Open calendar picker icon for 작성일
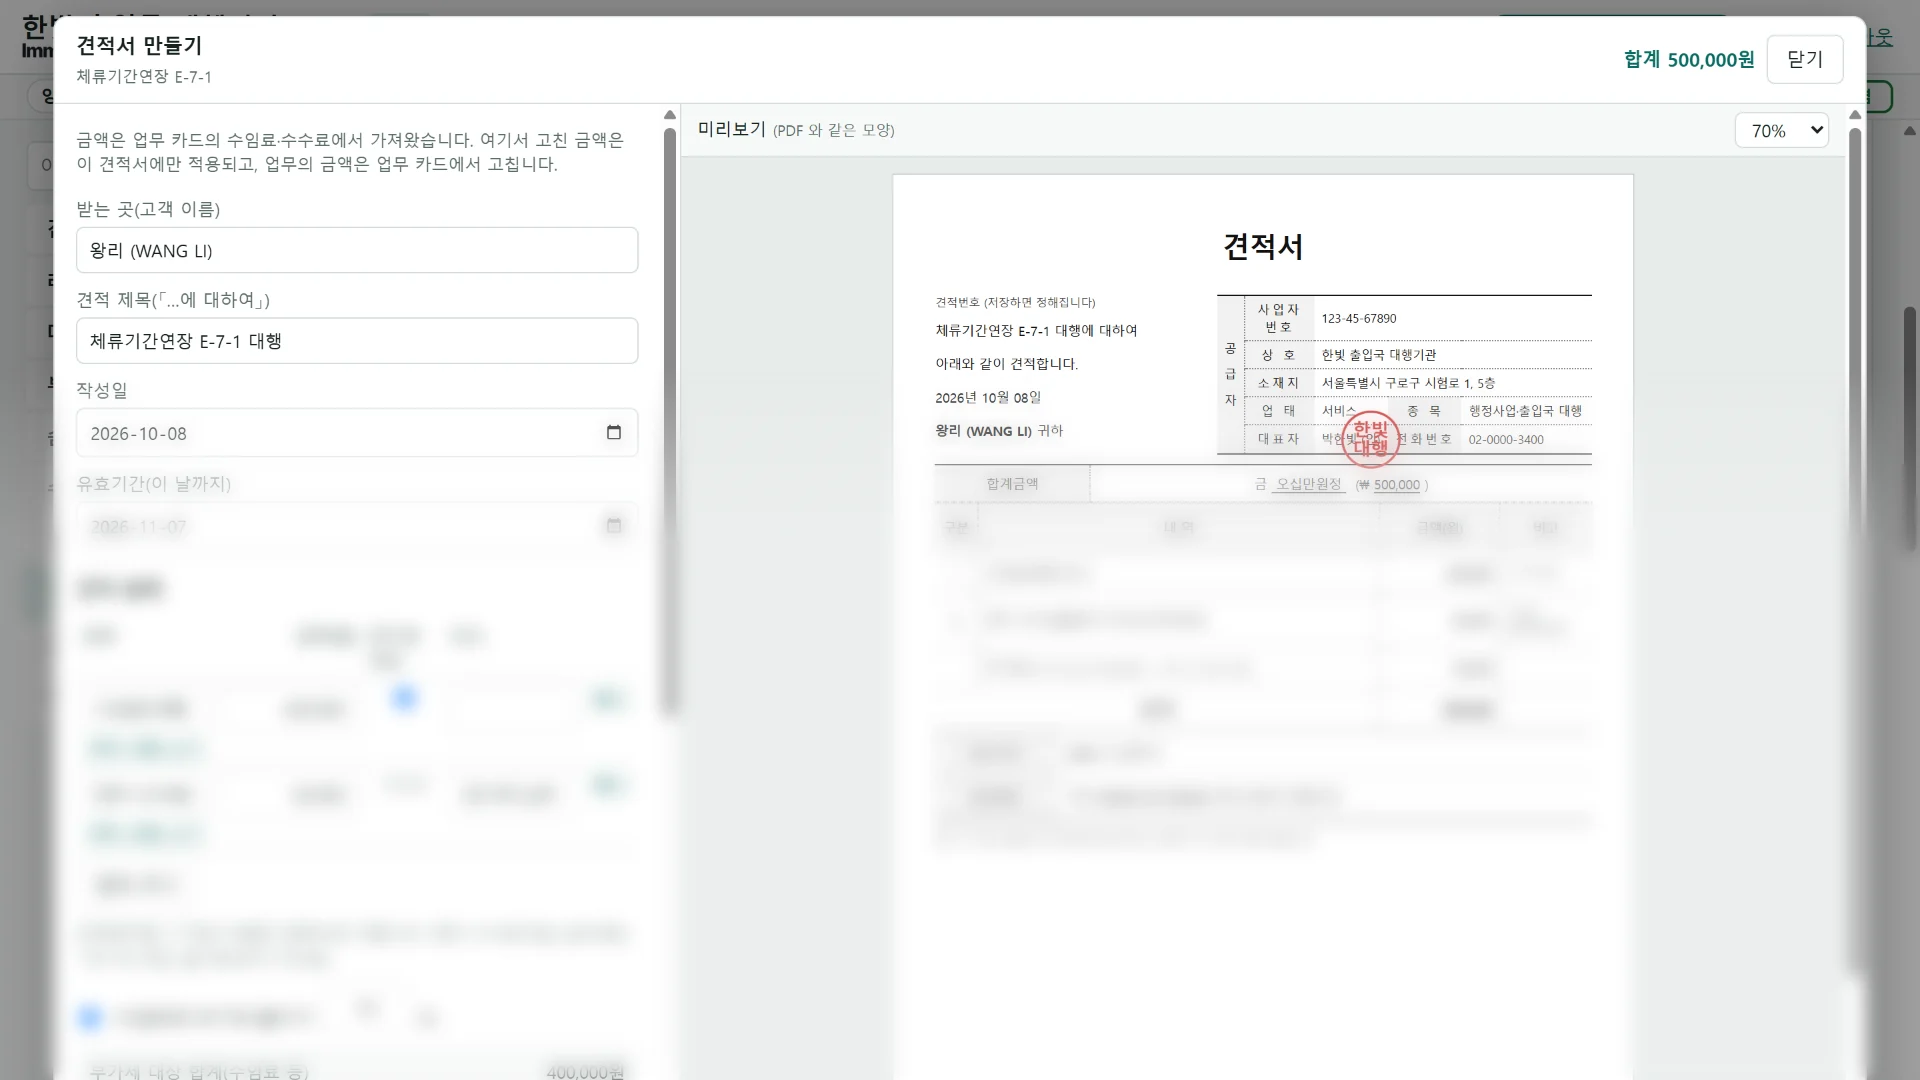1920x1080 pixels. tap(614, 433)
